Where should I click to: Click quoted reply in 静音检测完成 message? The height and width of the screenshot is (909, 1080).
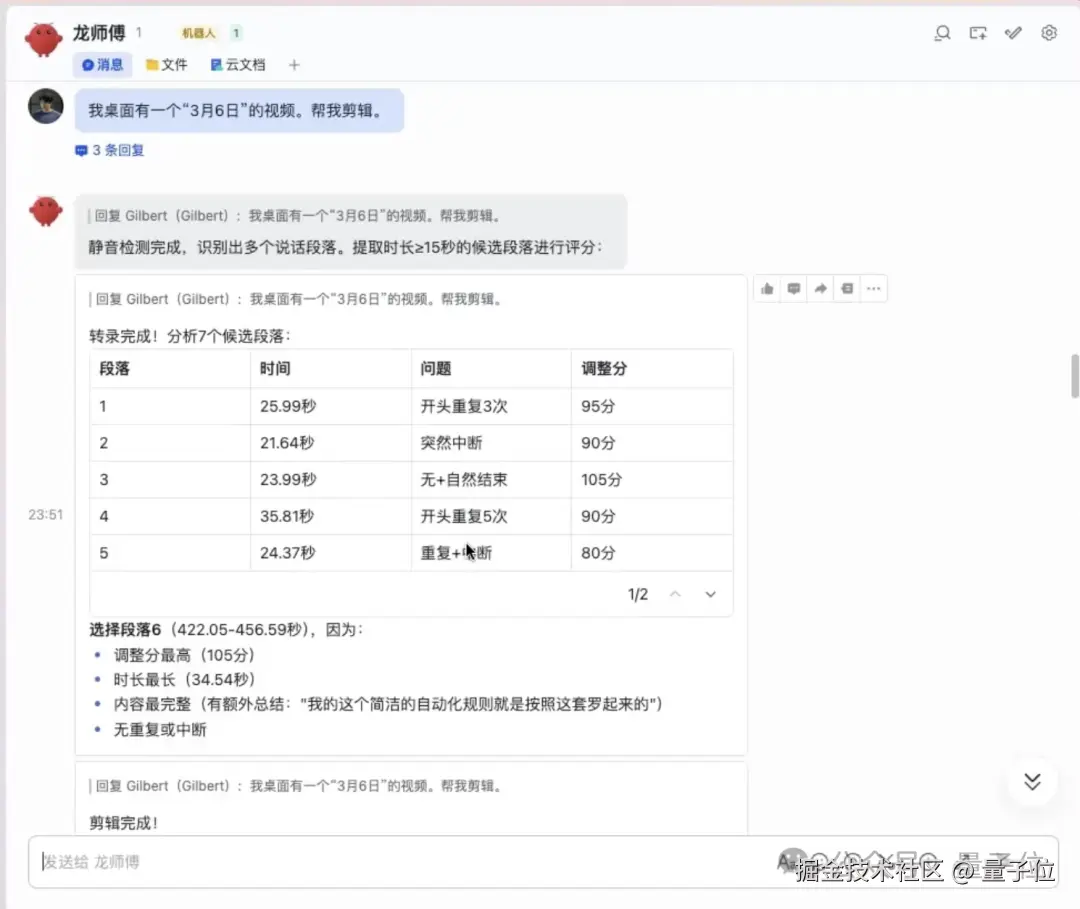click(x=296, y=216)
